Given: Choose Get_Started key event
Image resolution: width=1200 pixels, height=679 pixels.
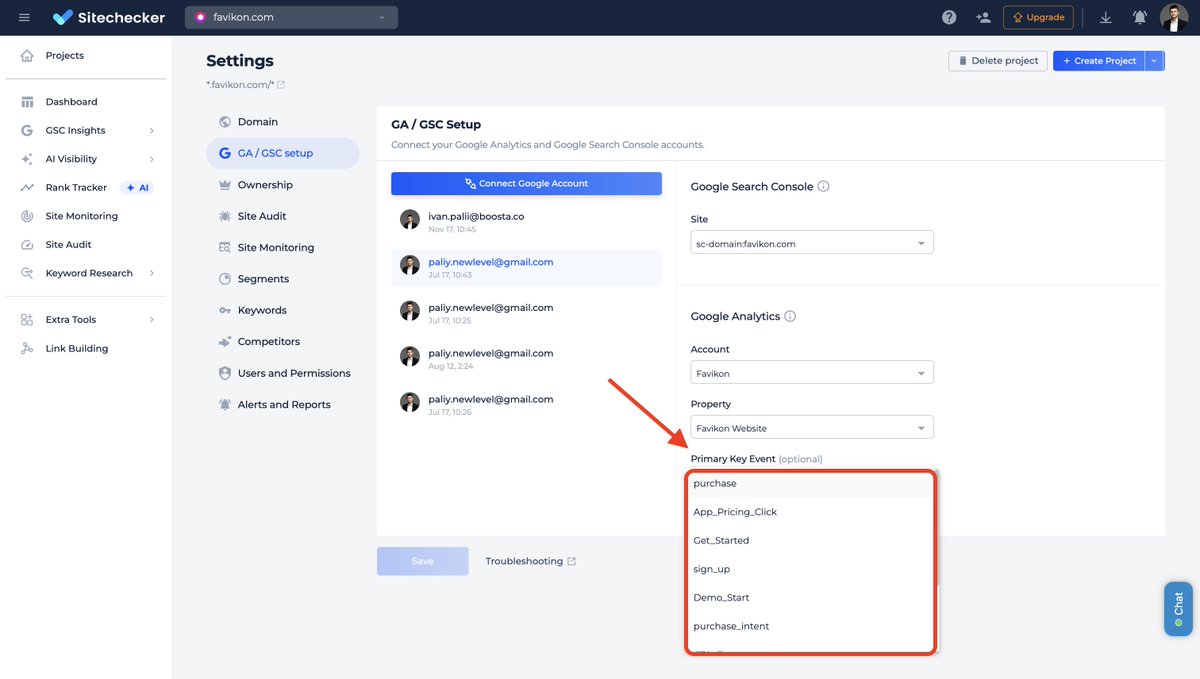Looking at the screenshot, I should click(811, 540).
